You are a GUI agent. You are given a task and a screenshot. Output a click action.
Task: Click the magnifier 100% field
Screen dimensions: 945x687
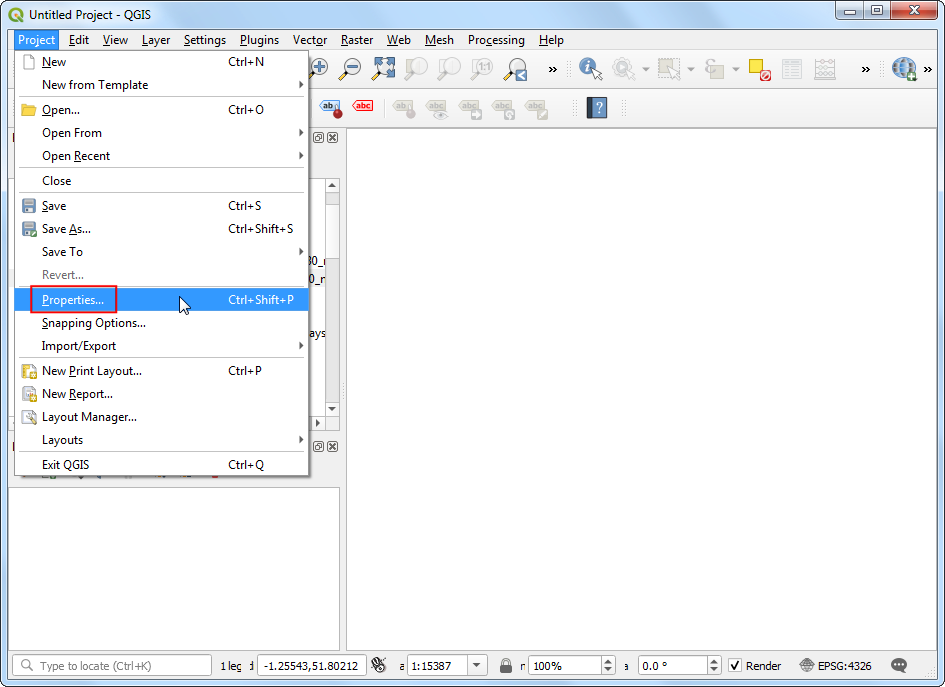point(565,665)
